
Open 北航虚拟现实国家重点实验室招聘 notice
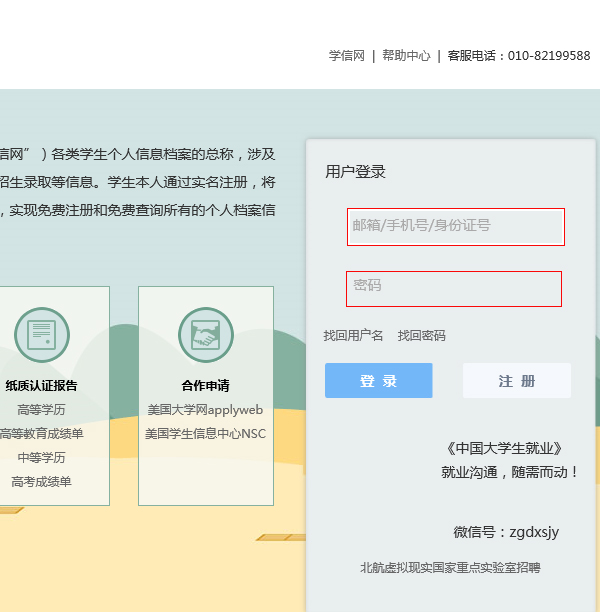pos(450,568)
